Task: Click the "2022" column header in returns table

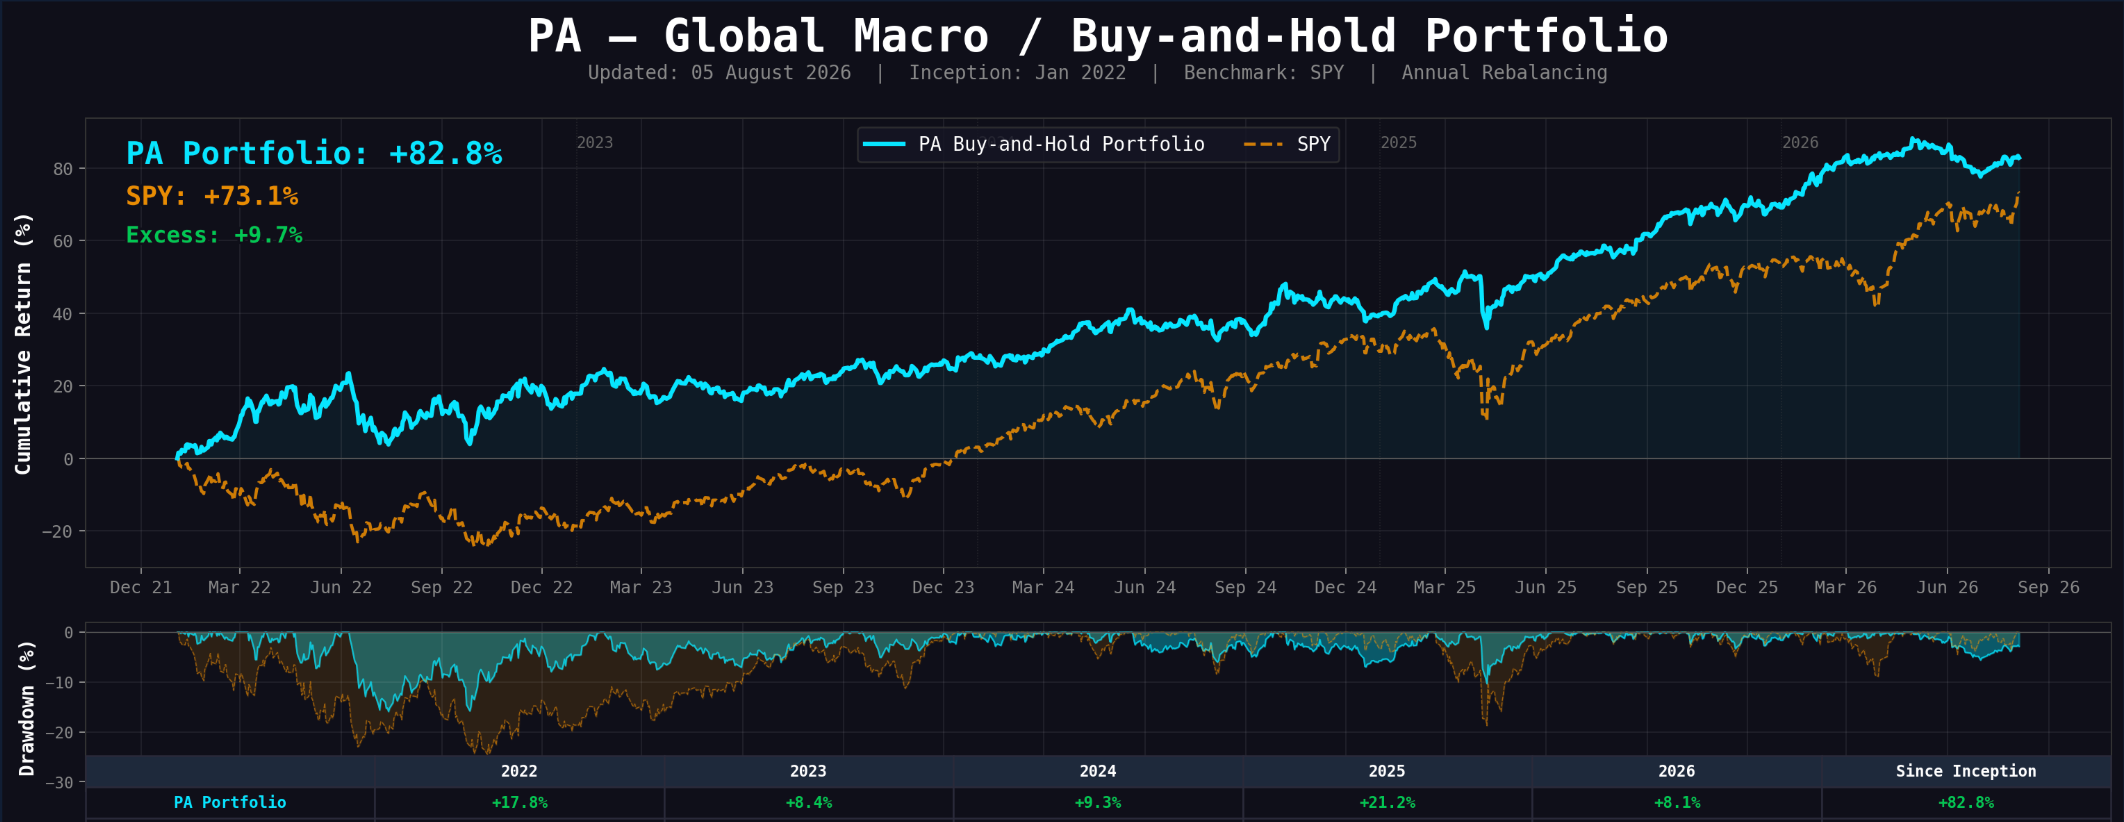Action: (519, 771)
